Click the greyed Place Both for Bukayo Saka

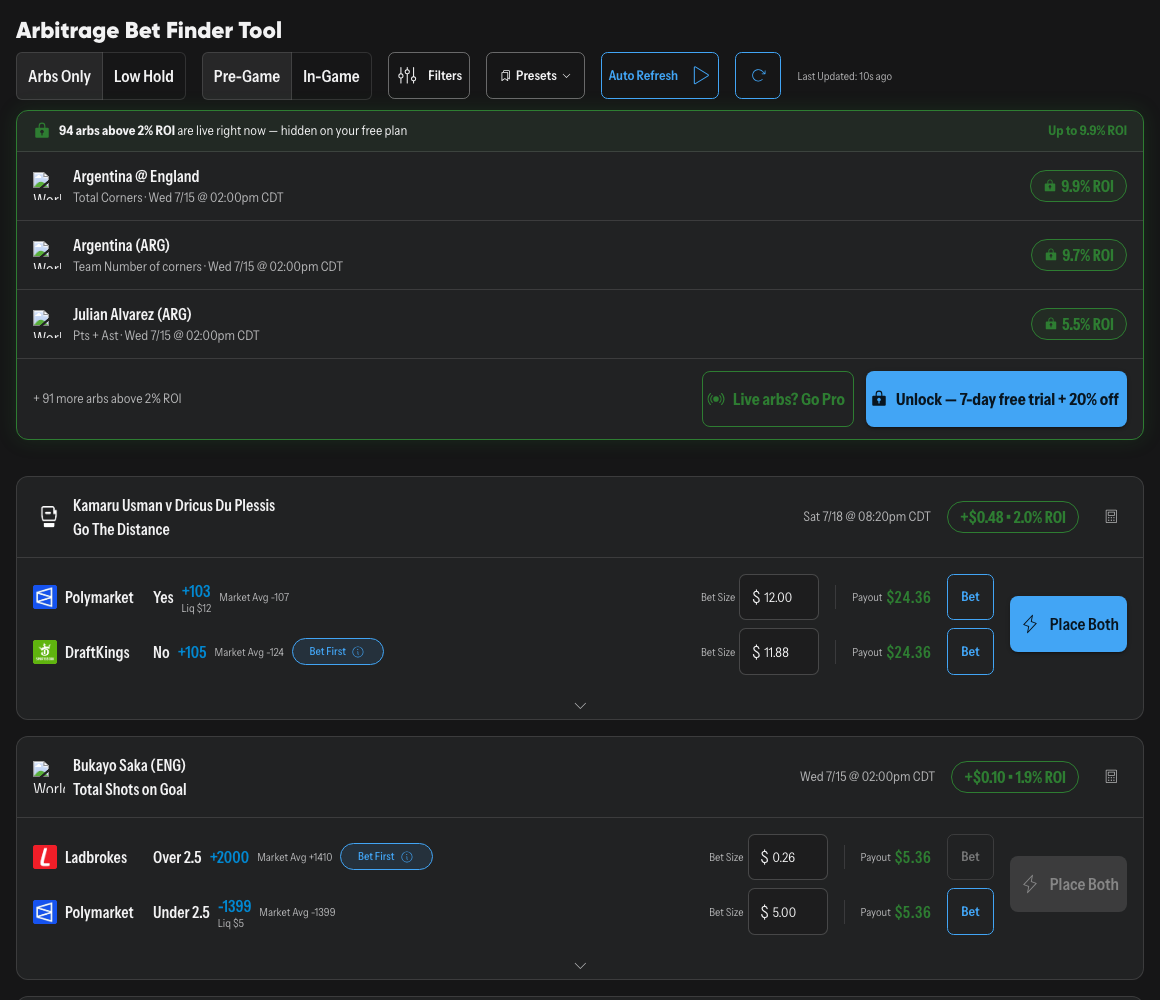(x=1068, y=884)
